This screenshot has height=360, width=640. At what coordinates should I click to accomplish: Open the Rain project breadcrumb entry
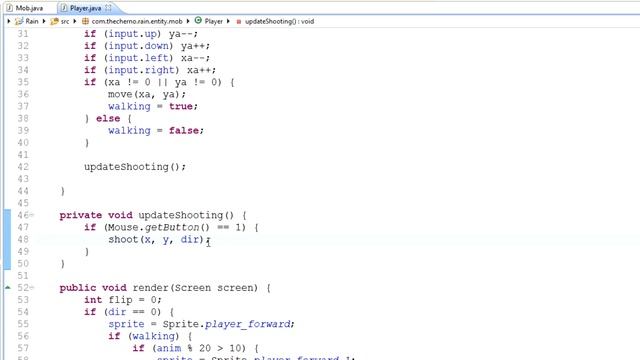32,21
